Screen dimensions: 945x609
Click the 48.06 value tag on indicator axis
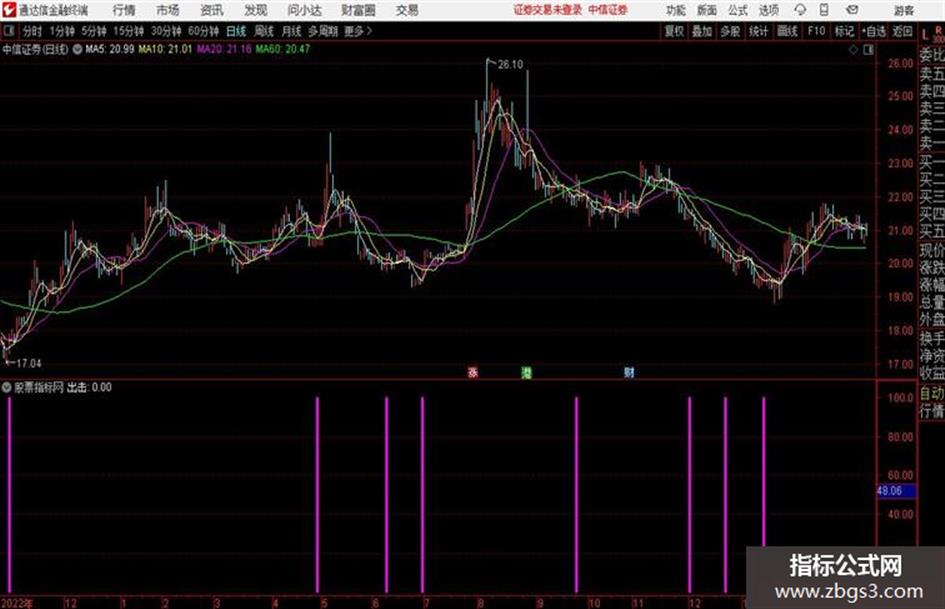896,491
